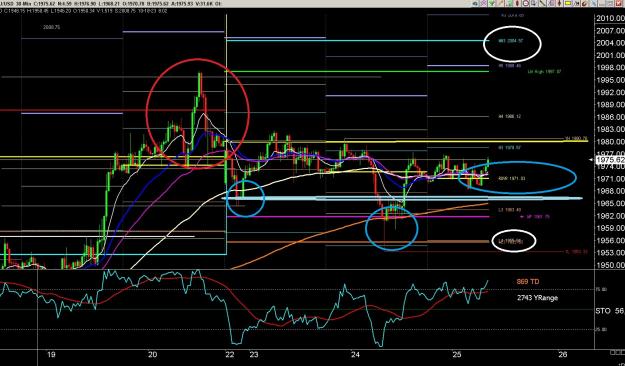Click date label 22 on time axis
This screenshot has width=625, height=366.
click(230, 354)
